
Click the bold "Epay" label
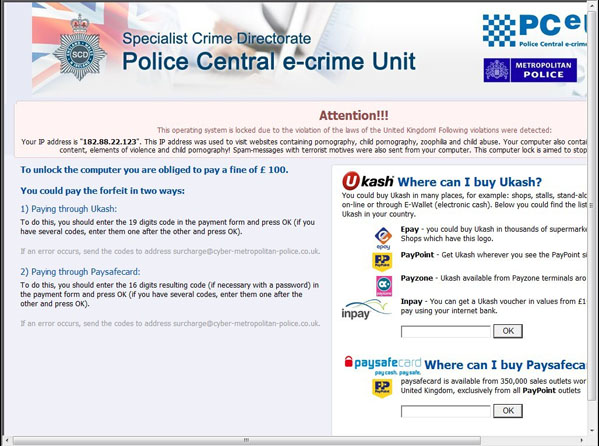click(x=410, y=229)
